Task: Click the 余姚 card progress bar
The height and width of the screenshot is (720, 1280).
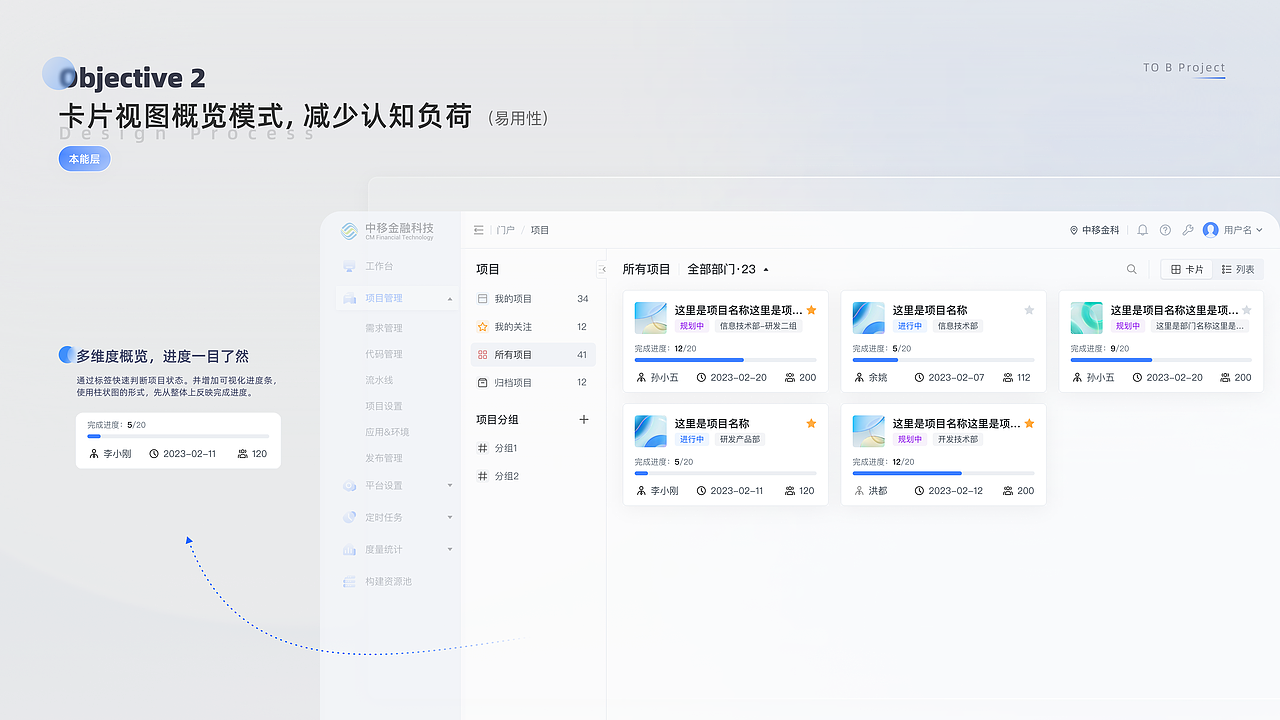Action: 943,360
